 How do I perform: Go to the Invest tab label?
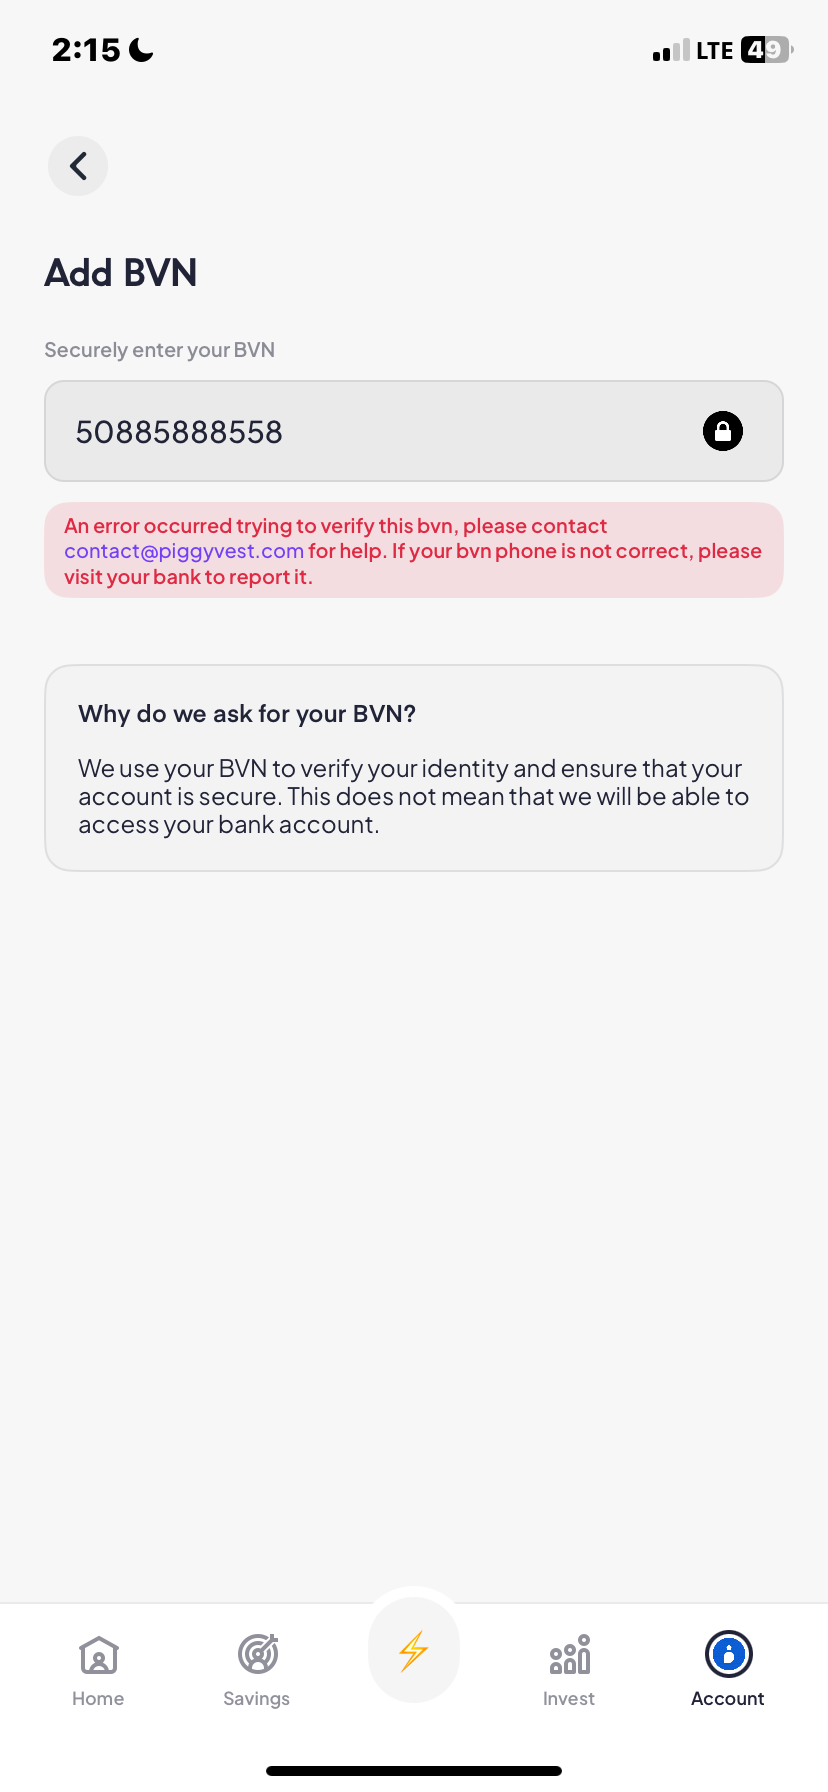coord(569,1699)
